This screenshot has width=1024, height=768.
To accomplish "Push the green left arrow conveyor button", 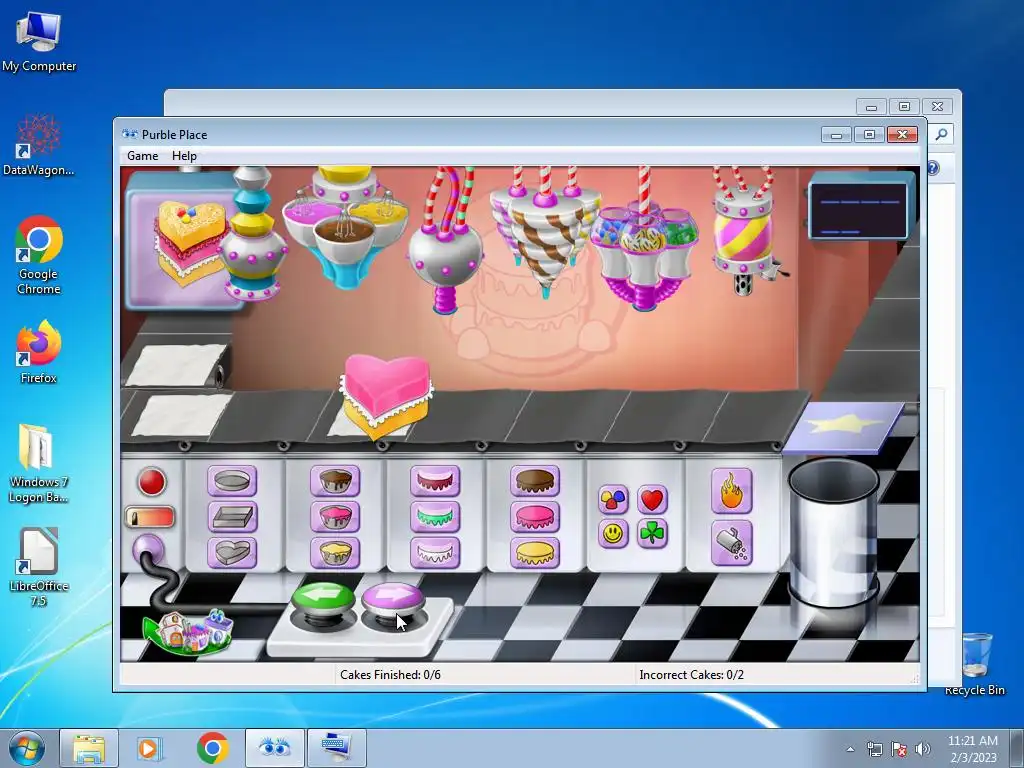I will (323, 601).
